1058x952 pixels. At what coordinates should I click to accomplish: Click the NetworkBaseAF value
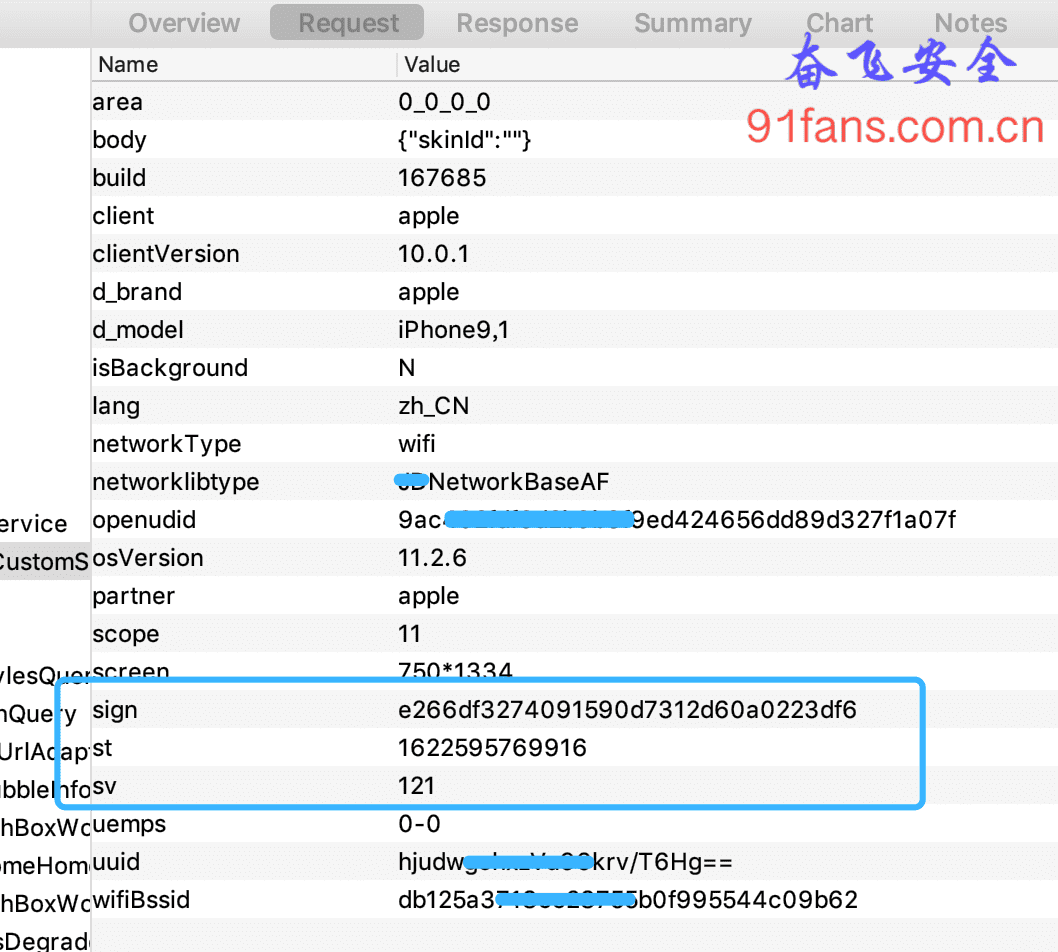pos(503,482)
